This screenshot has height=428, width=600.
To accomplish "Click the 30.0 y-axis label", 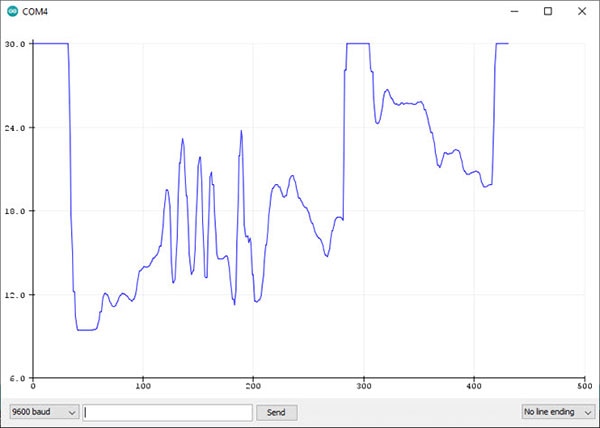I will pyautogui.click(x=15, y=44).
